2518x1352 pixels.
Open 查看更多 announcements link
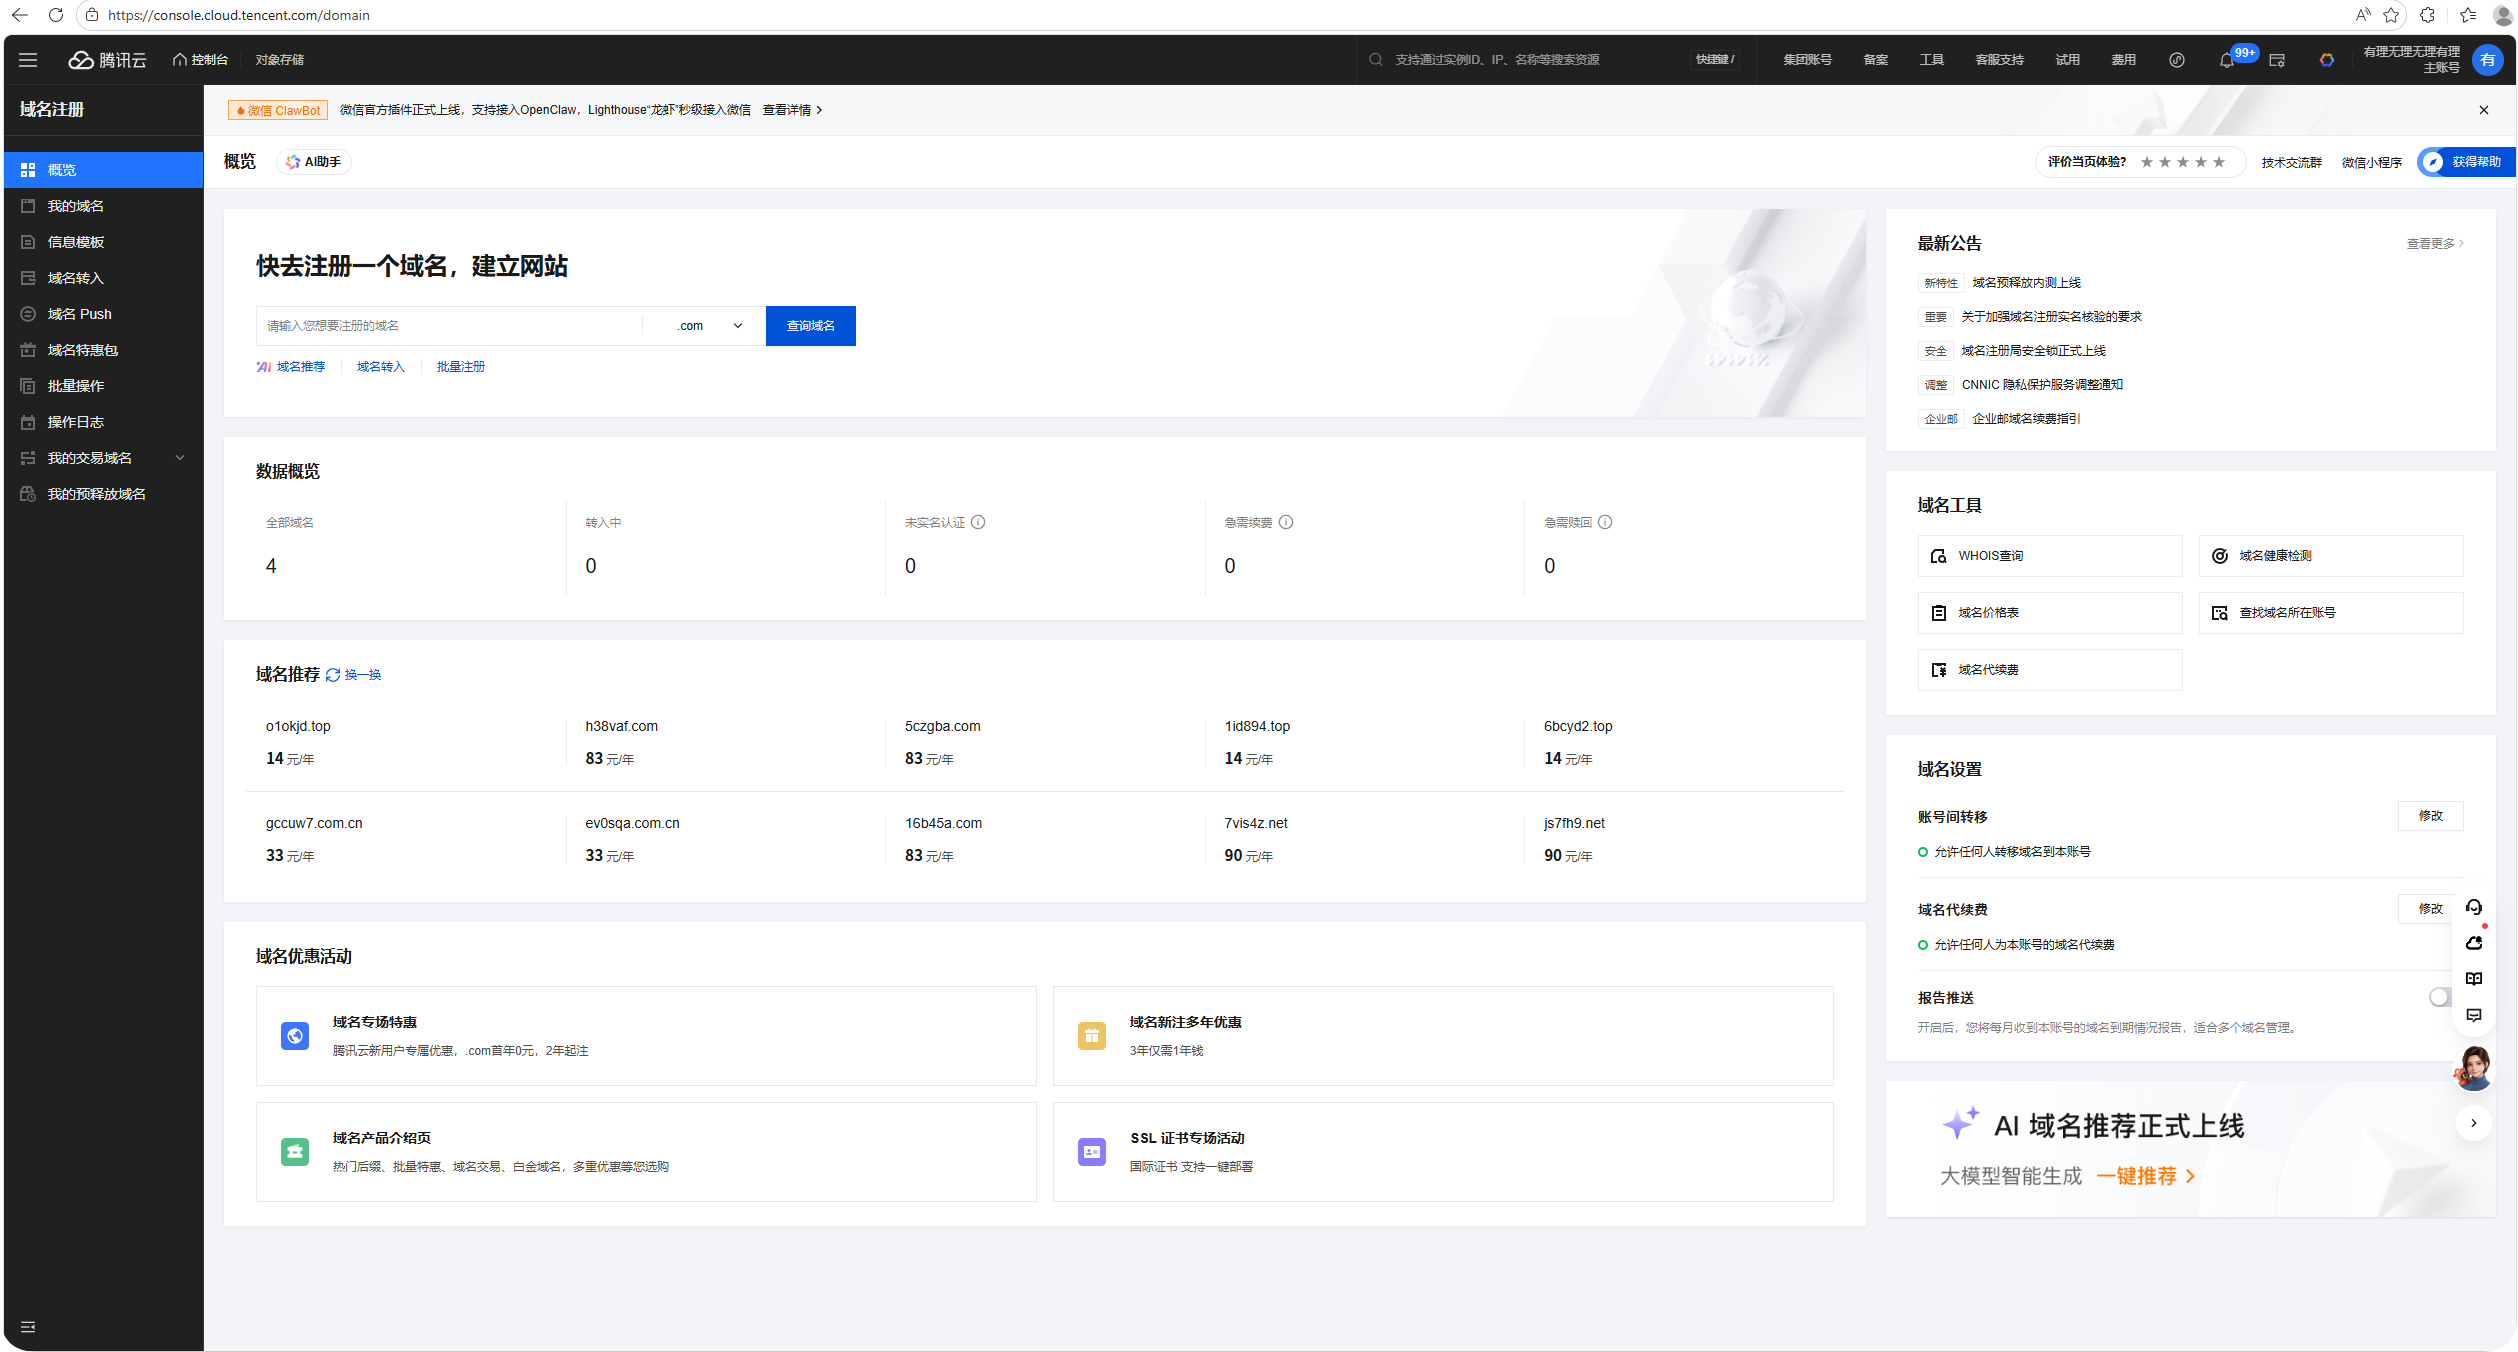coord(2434,244)
